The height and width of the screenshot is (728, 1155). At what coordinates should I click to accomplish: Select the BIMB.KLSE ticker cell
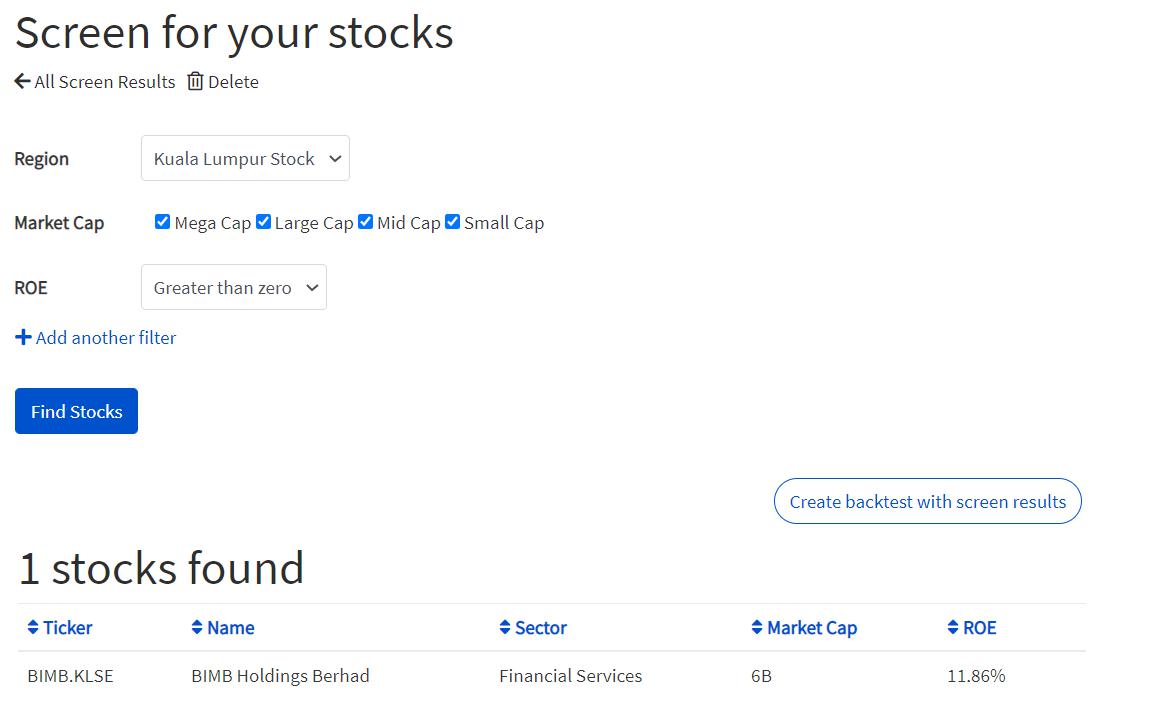coord(70,676)
